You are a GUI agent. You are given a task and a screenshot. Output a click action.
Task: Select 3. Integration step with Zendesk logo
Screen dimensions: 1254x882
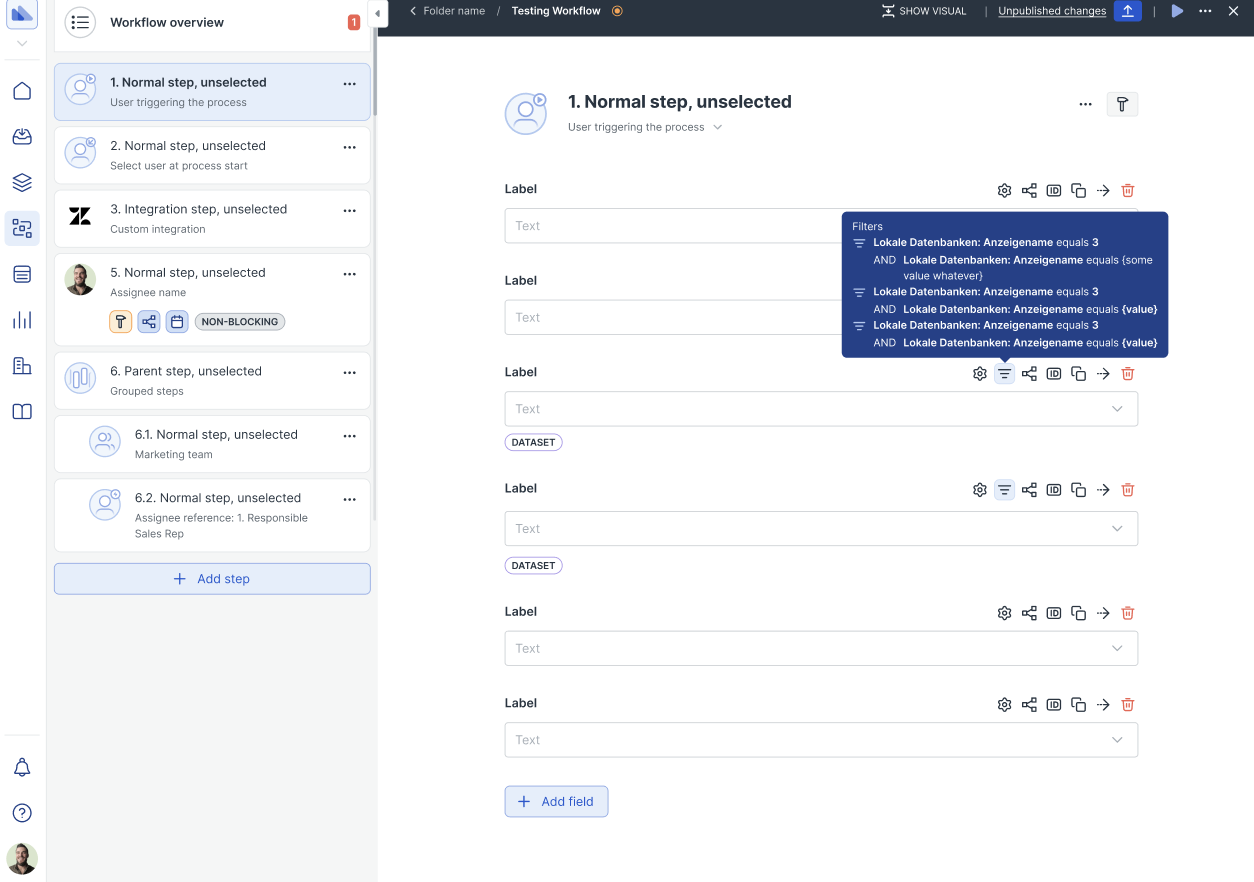pos(212,218)
